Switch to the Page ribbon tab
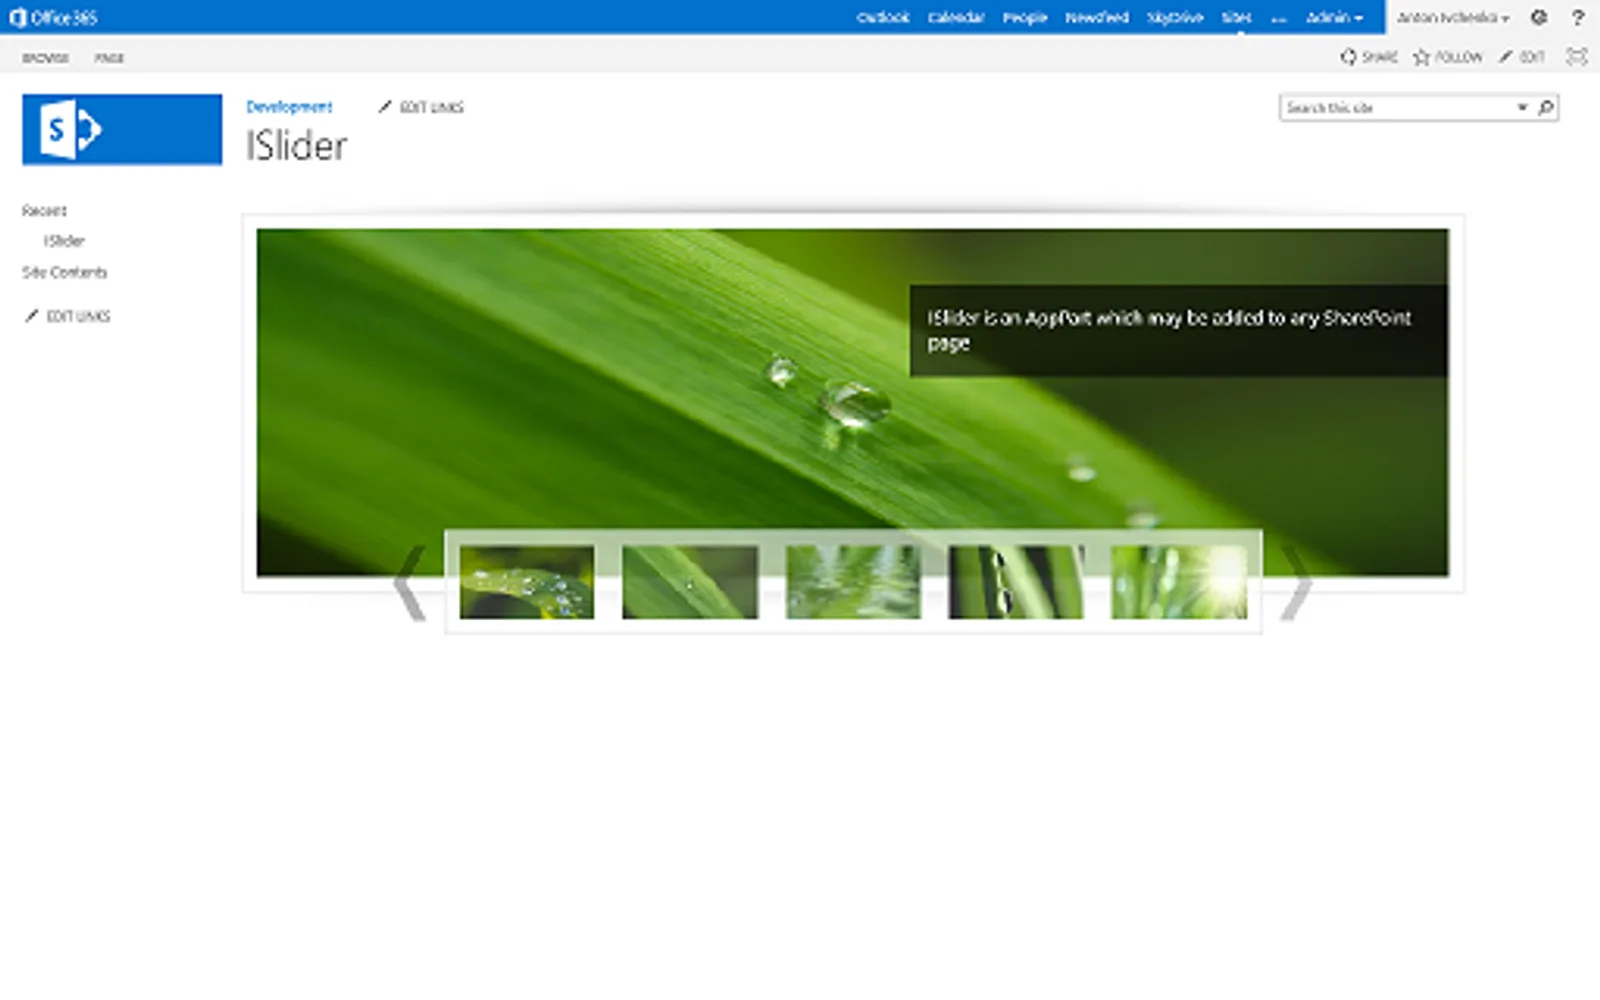Screen dimensions: 1600x1000 click(109, 58)
